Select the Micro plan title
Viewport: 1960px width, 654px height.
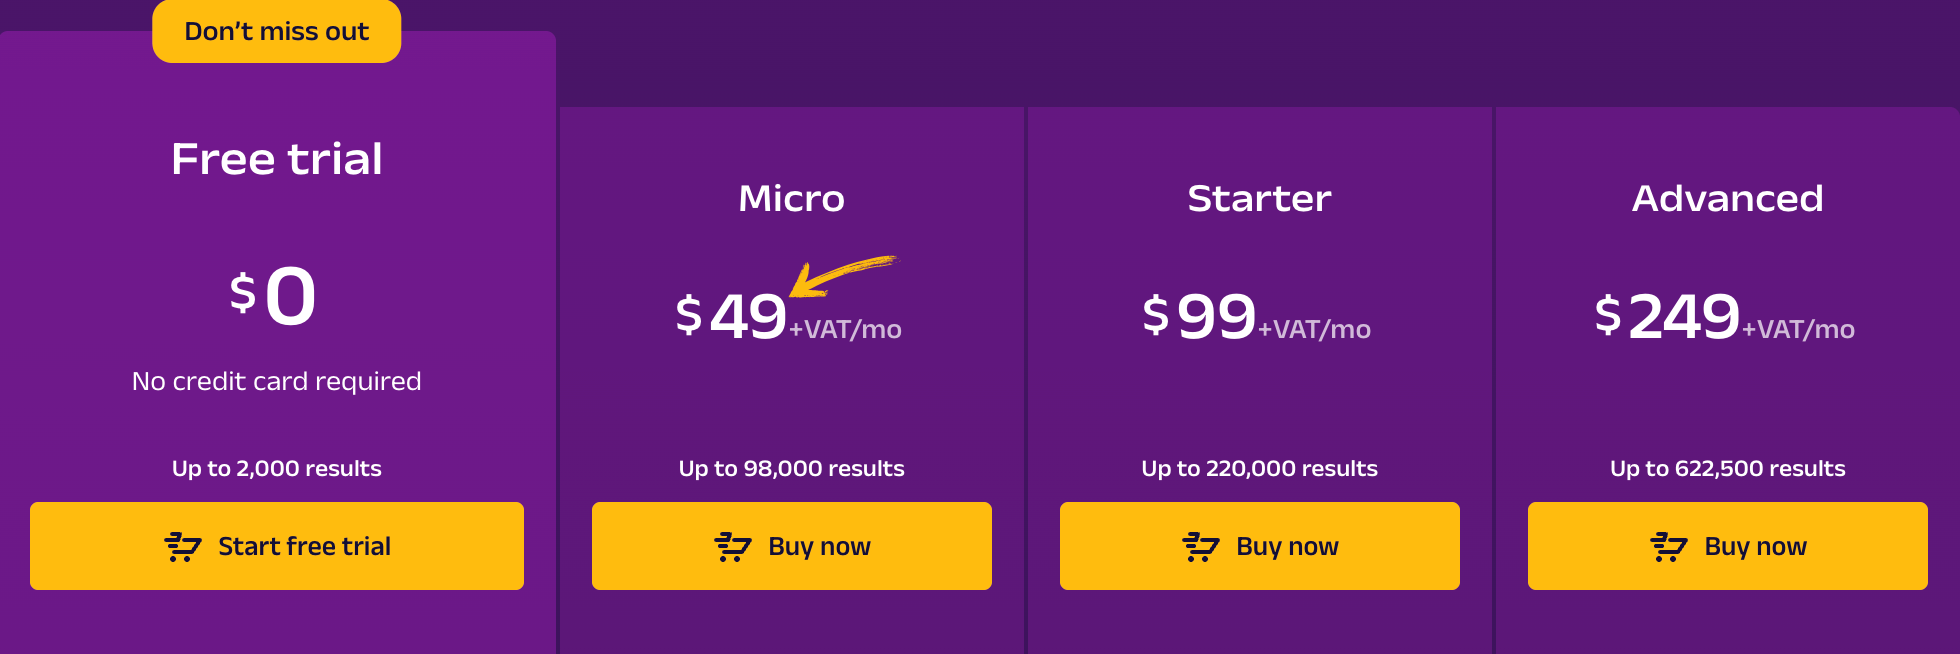point(792,198)
